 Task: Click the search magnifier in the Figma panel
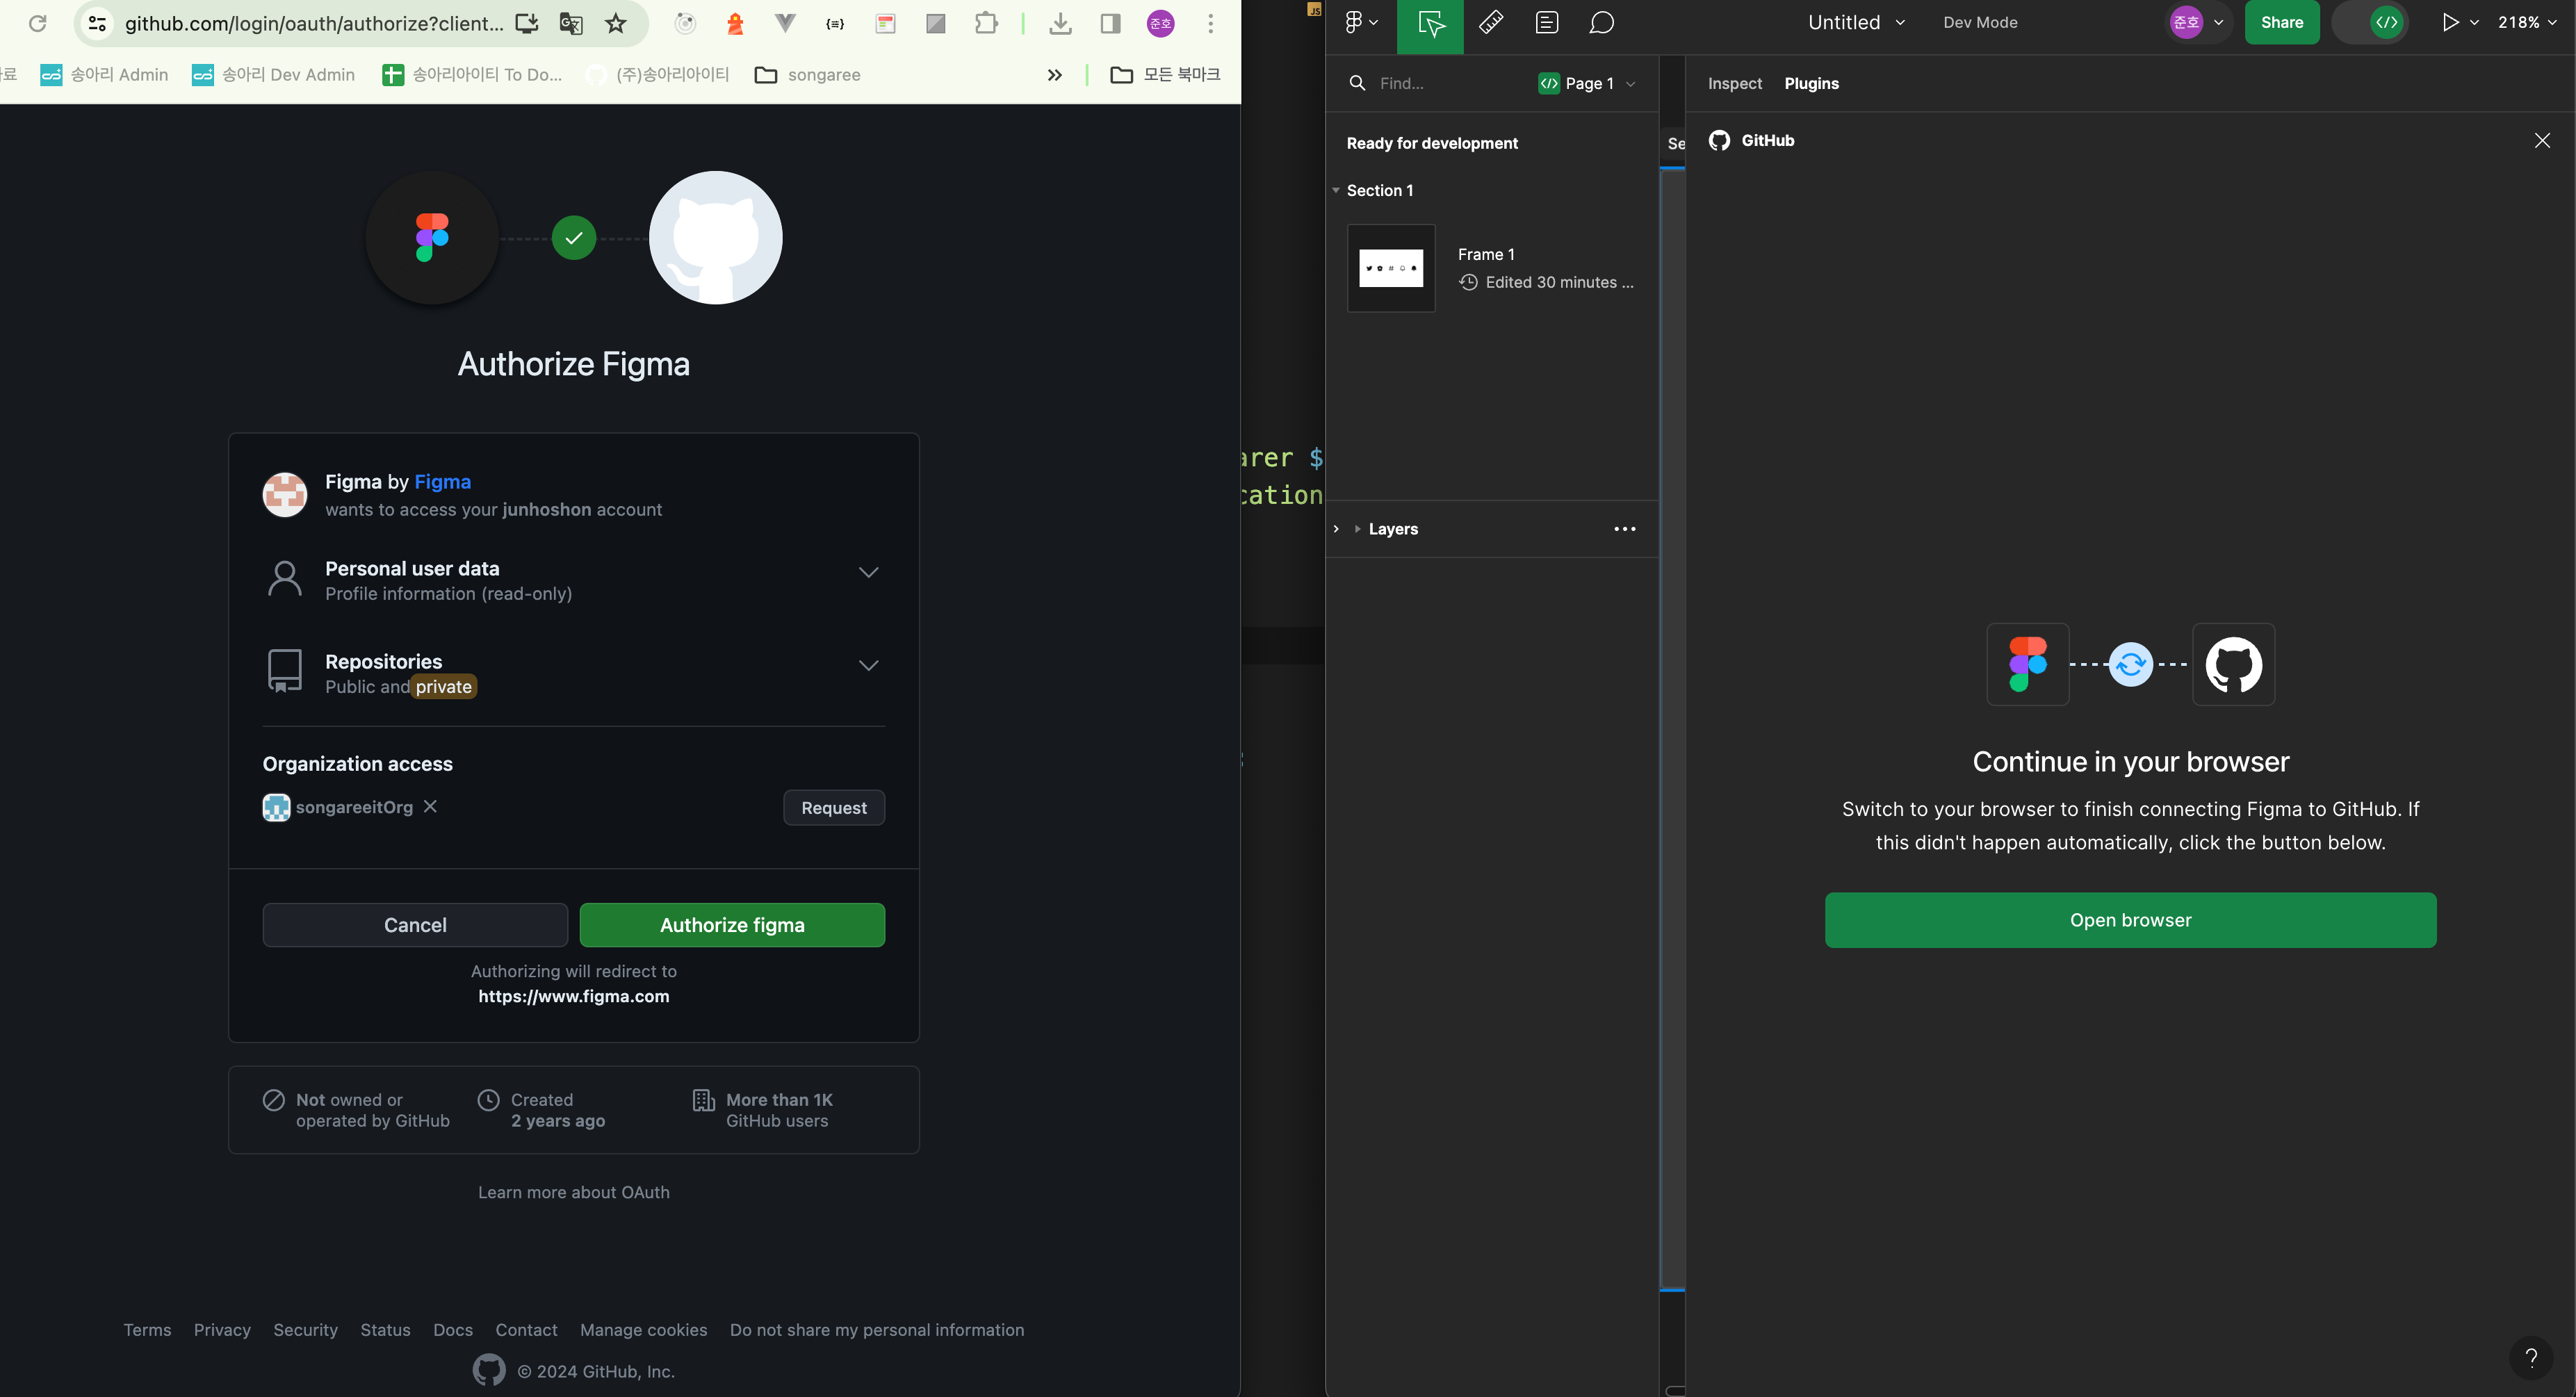point(1357,83)
